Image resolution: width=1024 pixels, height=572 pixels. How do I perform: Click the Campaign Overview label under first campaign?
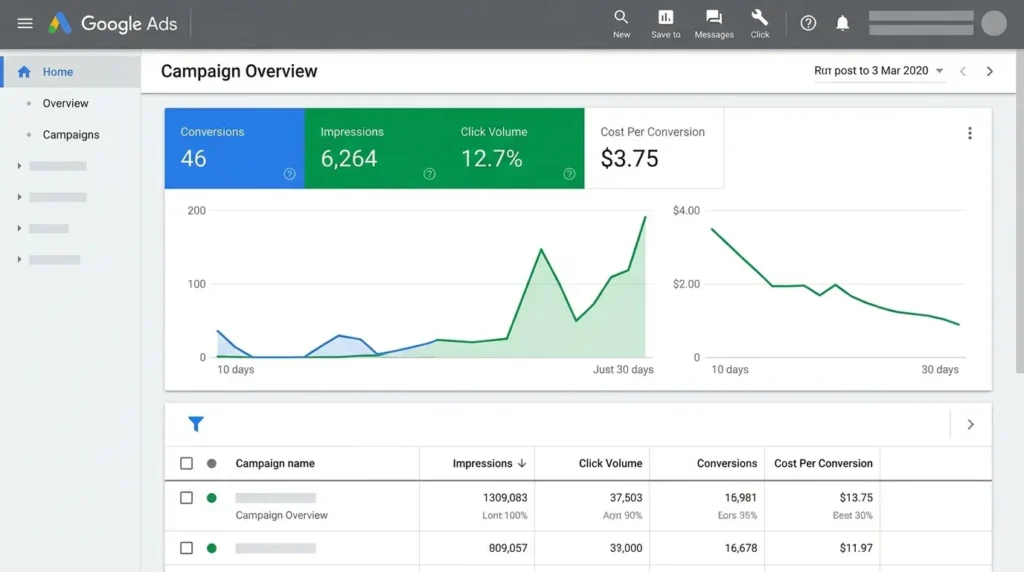point(281,515)
